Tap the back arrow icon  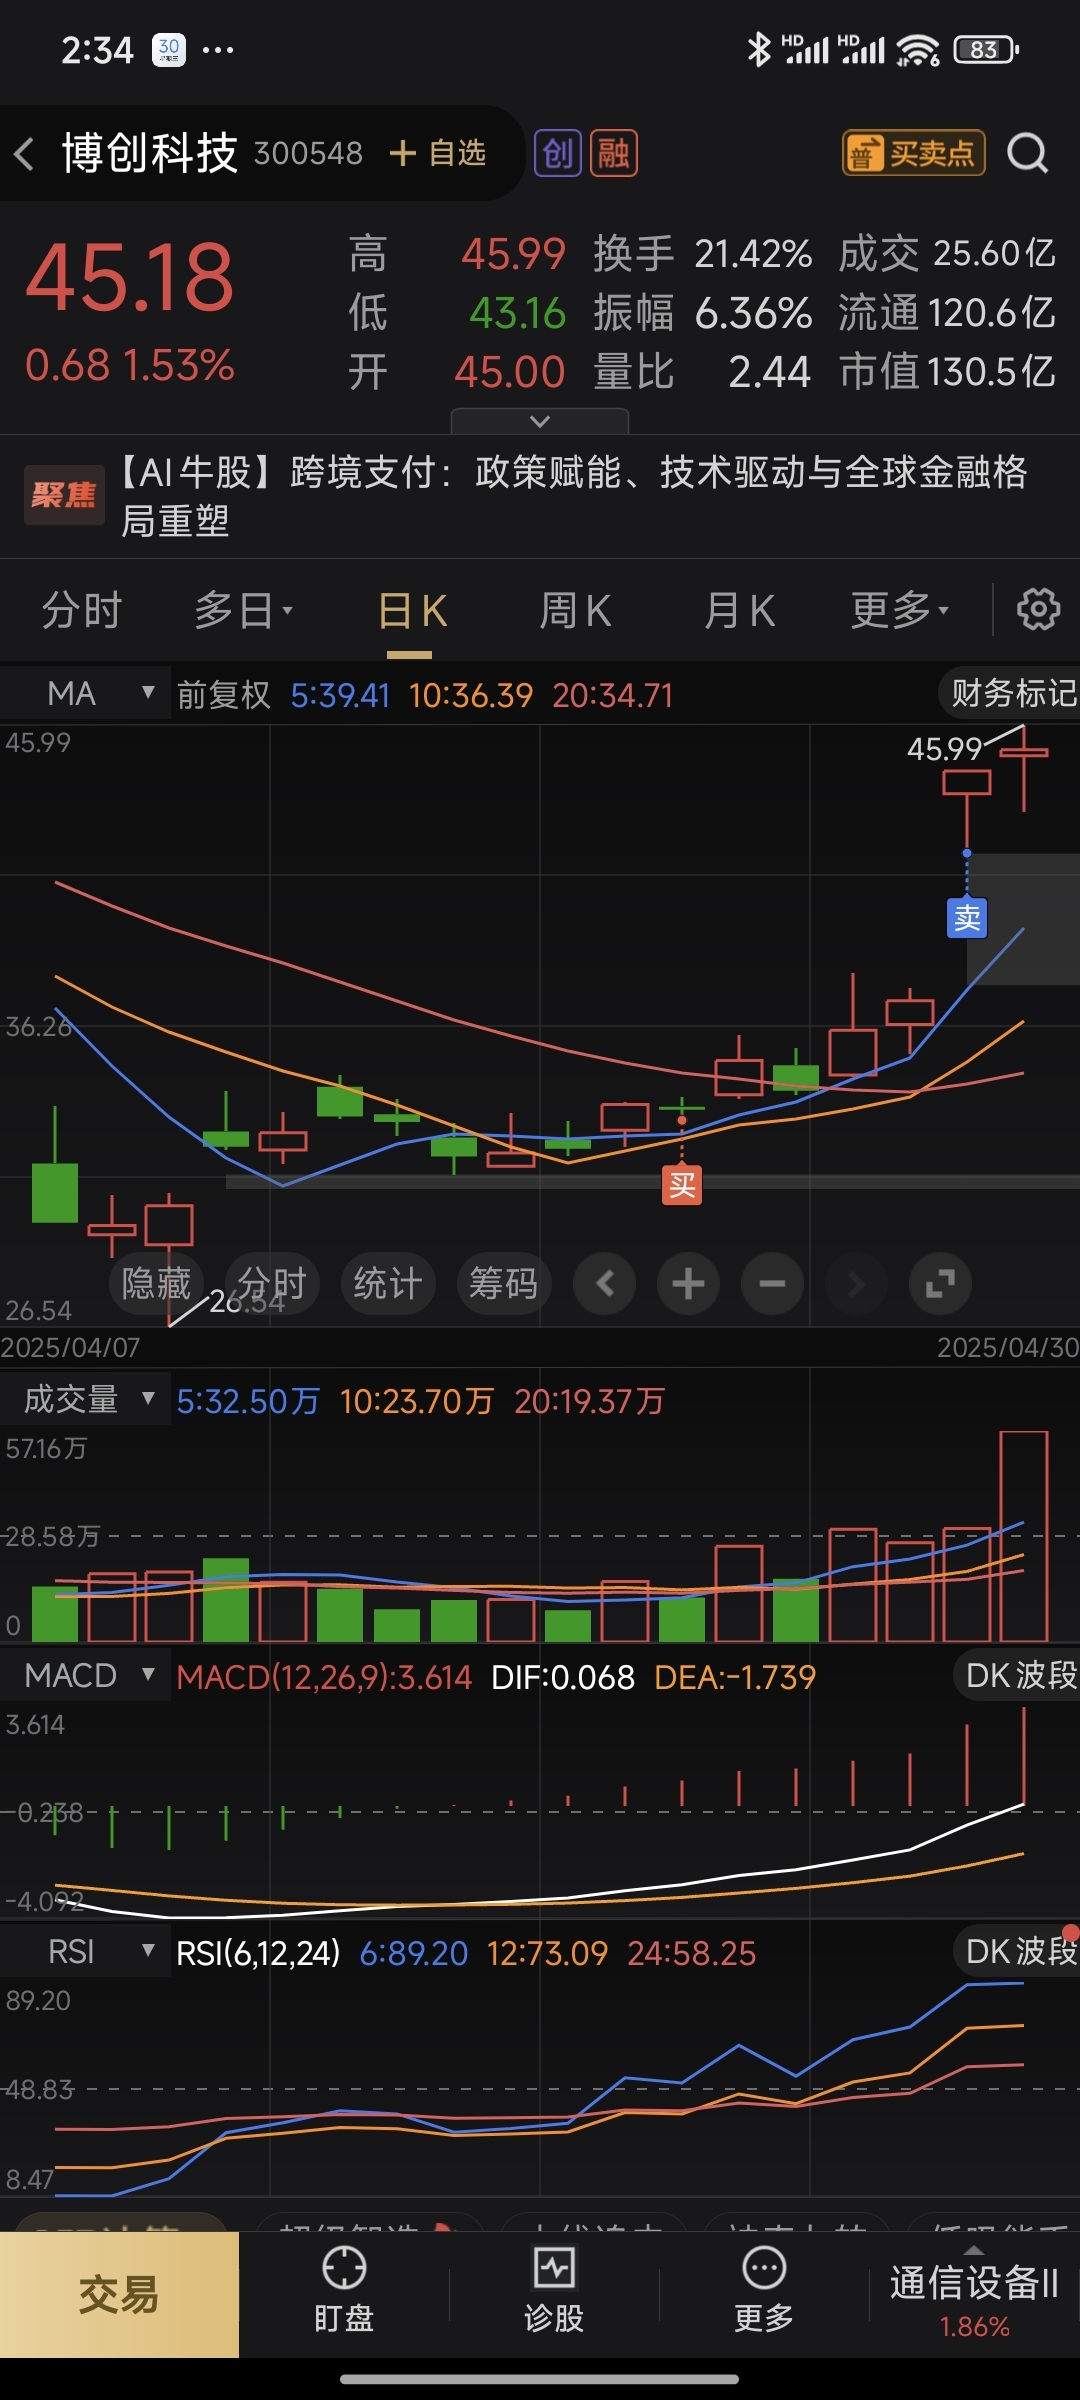click(x=25, y=154)
